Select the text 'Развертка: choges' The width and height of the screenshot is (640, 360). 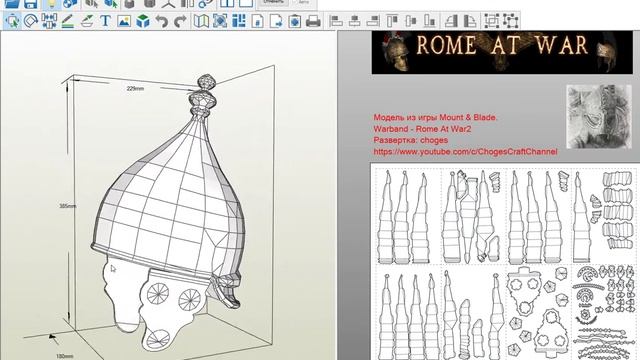pos(411,140)
